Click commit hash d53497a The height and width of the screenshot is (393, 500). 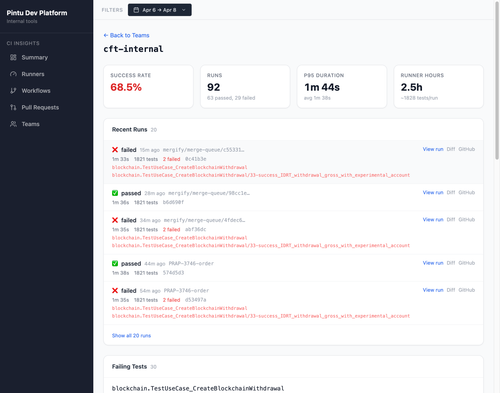click(196, 300)
